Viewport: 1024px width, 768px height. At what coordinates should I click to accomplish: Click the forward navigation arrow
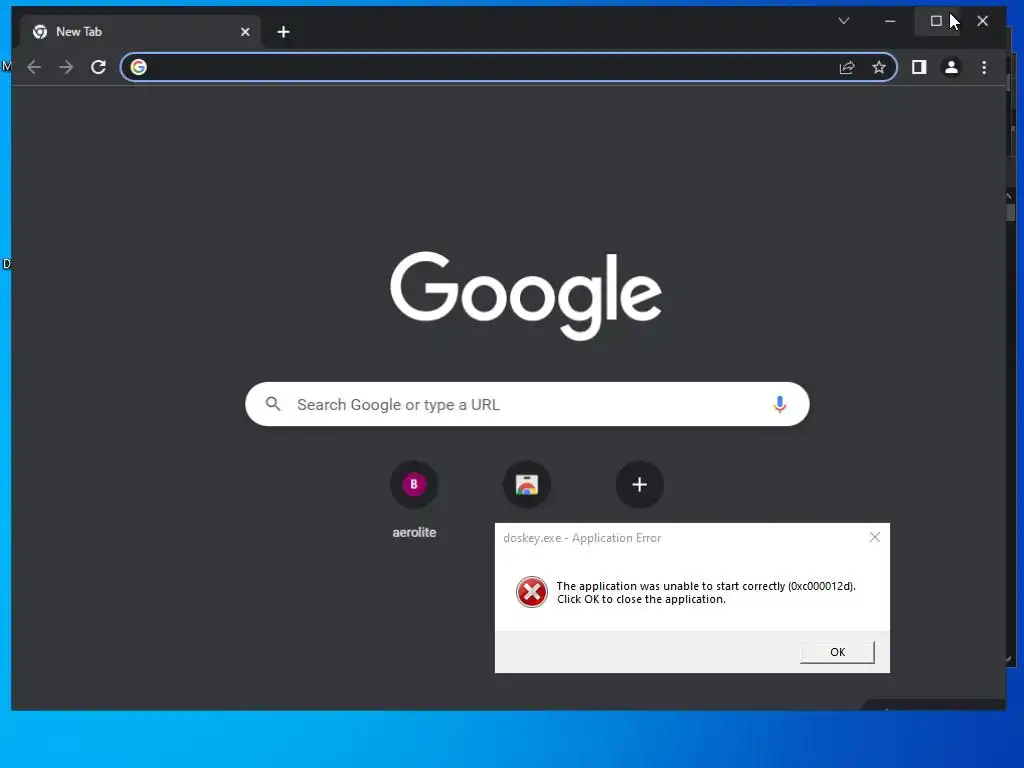[x=66, y=67]
